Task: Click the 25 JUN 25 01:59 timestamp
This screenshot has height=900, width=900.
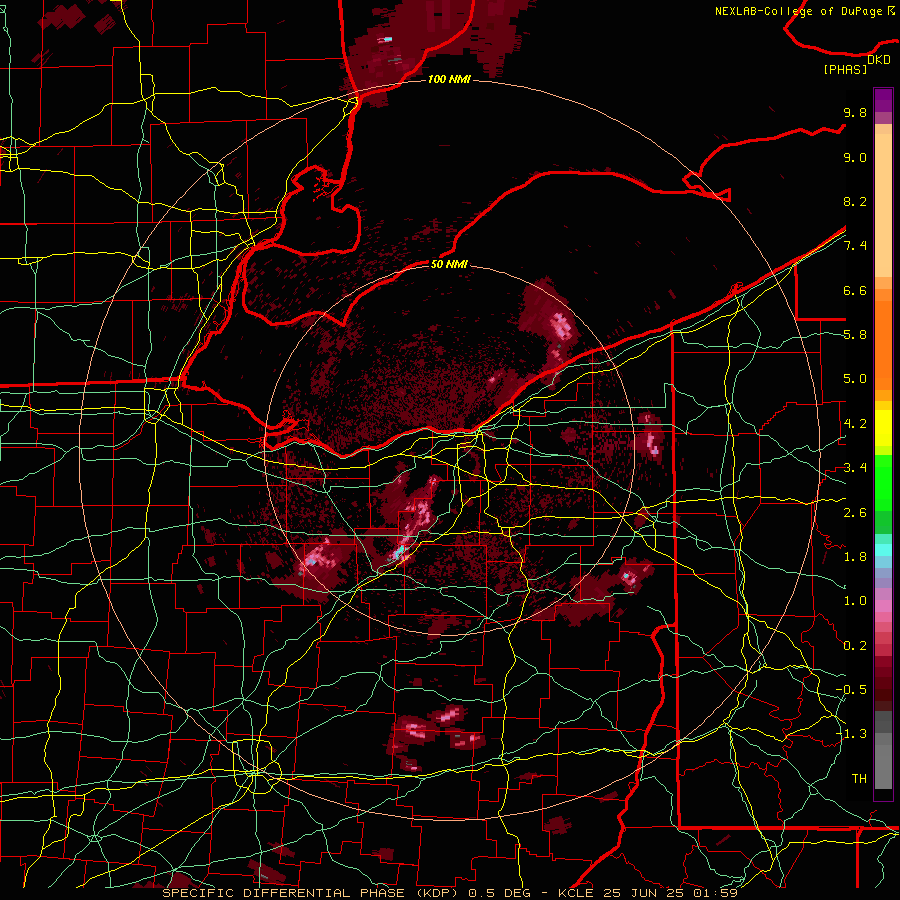Action: (672, 893)
